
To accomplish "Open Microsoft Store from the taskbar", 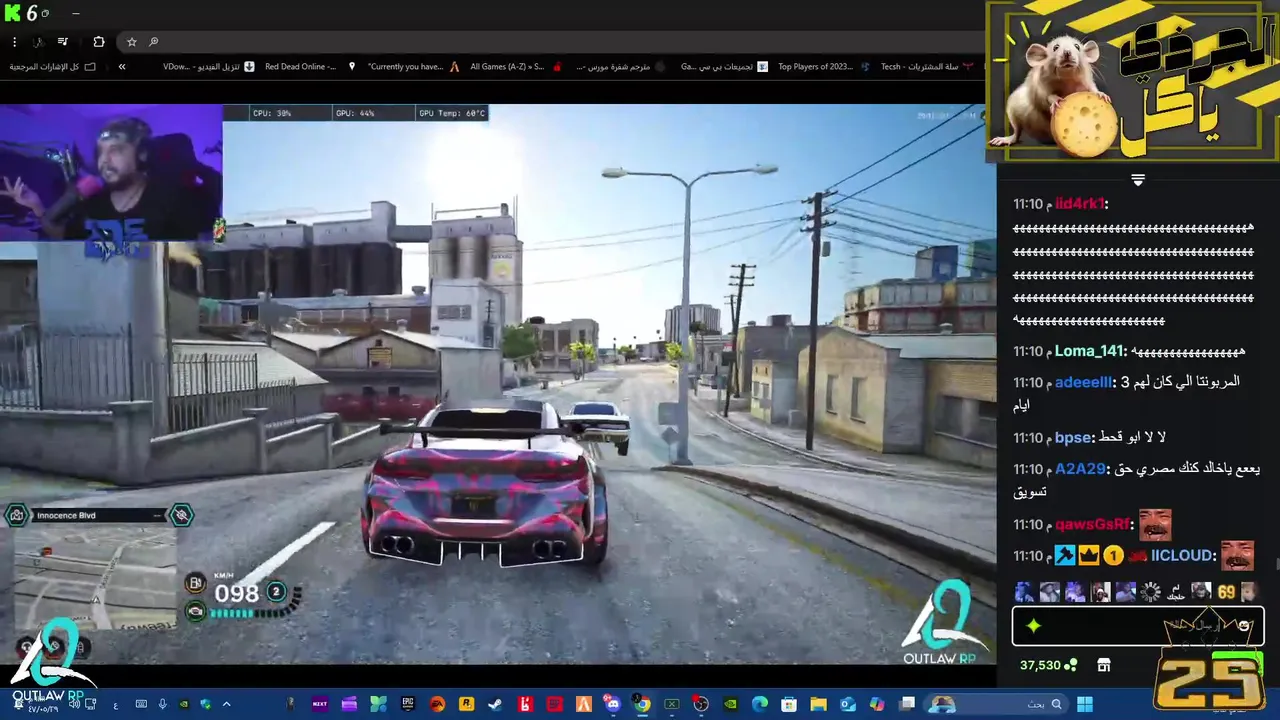I will pyautogui.click(x=789, y=704).
